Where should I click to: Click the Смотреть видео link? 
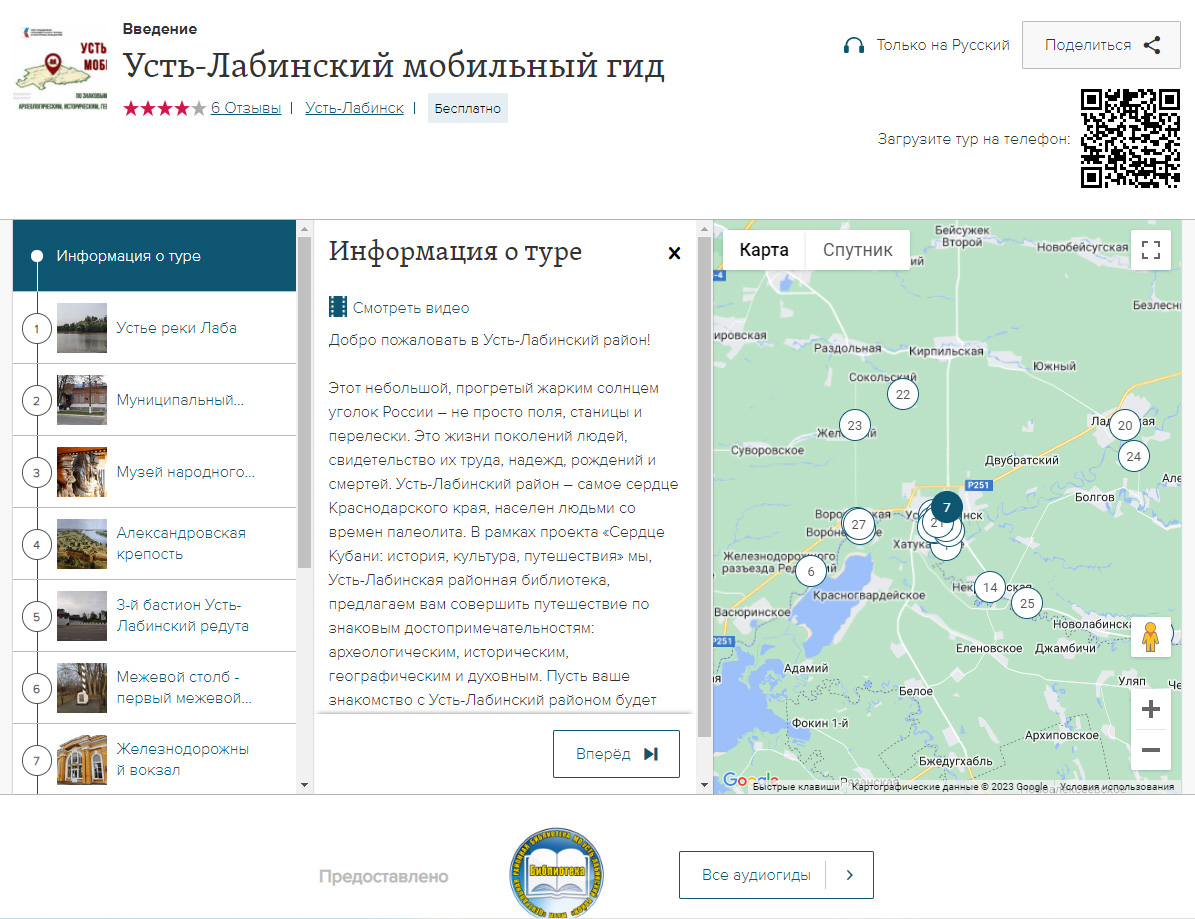coord(411,308)
